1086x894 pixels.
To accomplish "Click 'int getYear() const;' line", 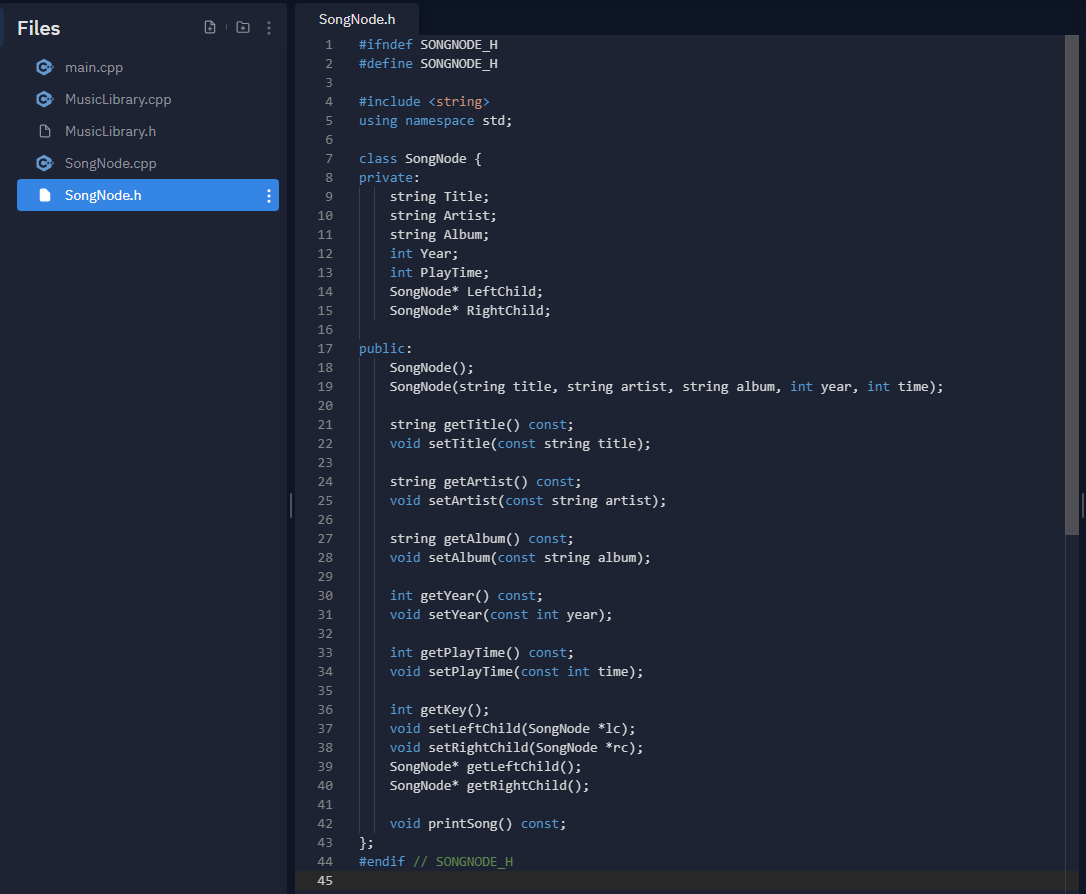I will click(466, 596).
